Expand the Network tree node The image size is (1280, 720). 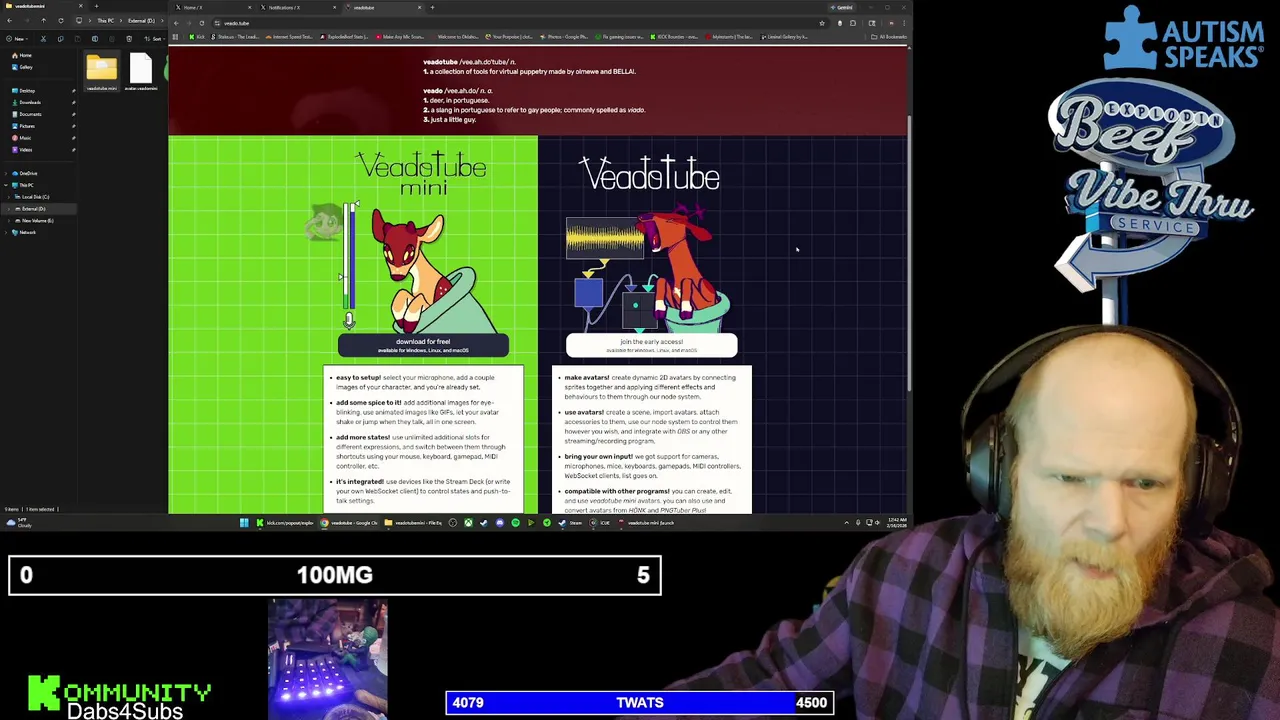[5, 232]
